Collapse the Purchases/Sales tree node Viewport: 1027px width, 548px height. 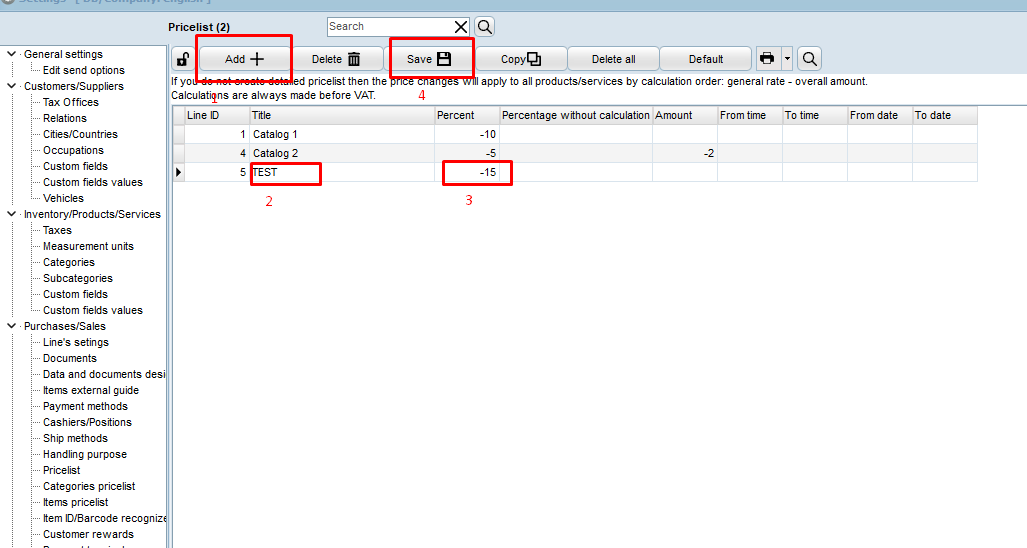click(x=11, y=326)
